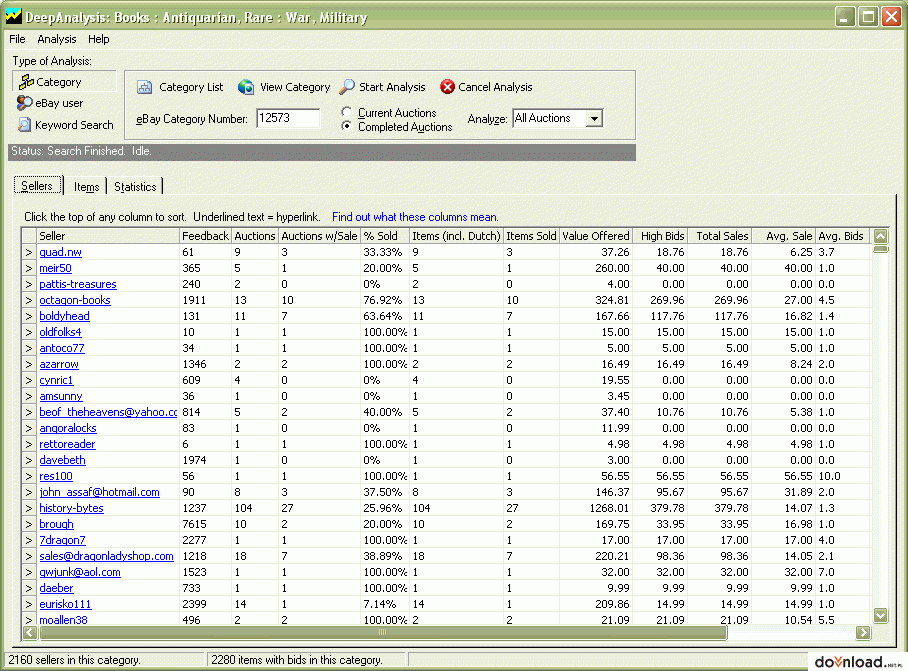Expand the boldyhead seller row

[x=29, y=317]
